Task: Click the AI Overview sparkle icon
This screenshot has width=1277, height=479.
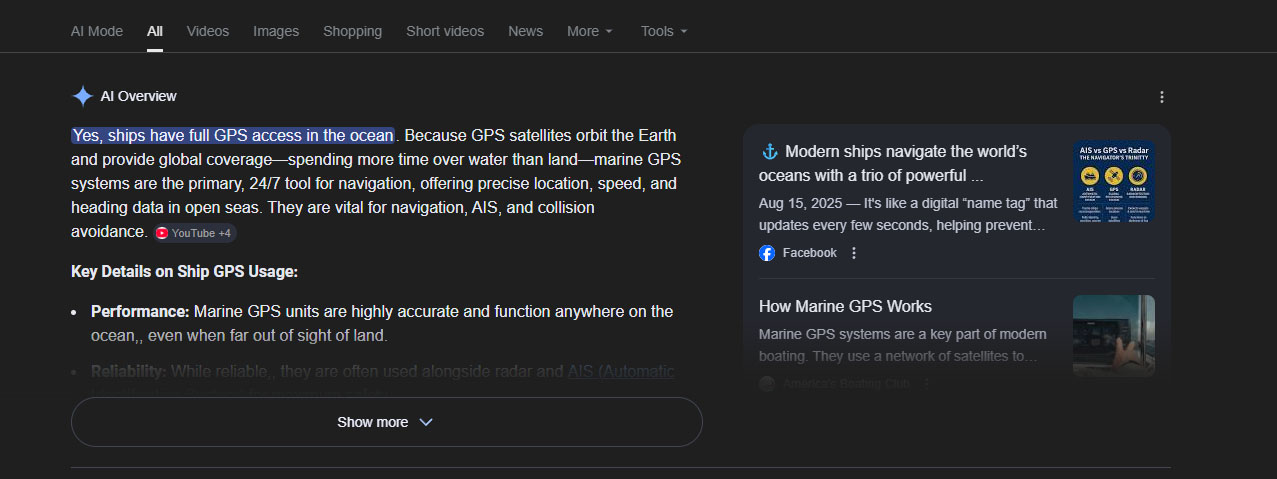Action: (x=82, y=96)
